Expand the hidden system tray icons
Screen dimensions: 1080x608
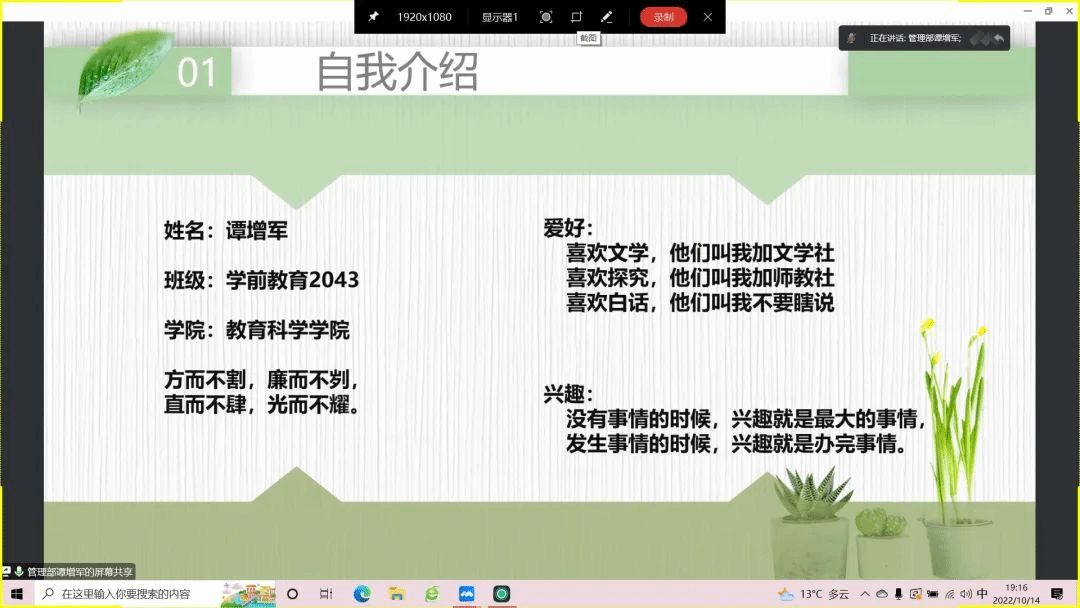865,594
